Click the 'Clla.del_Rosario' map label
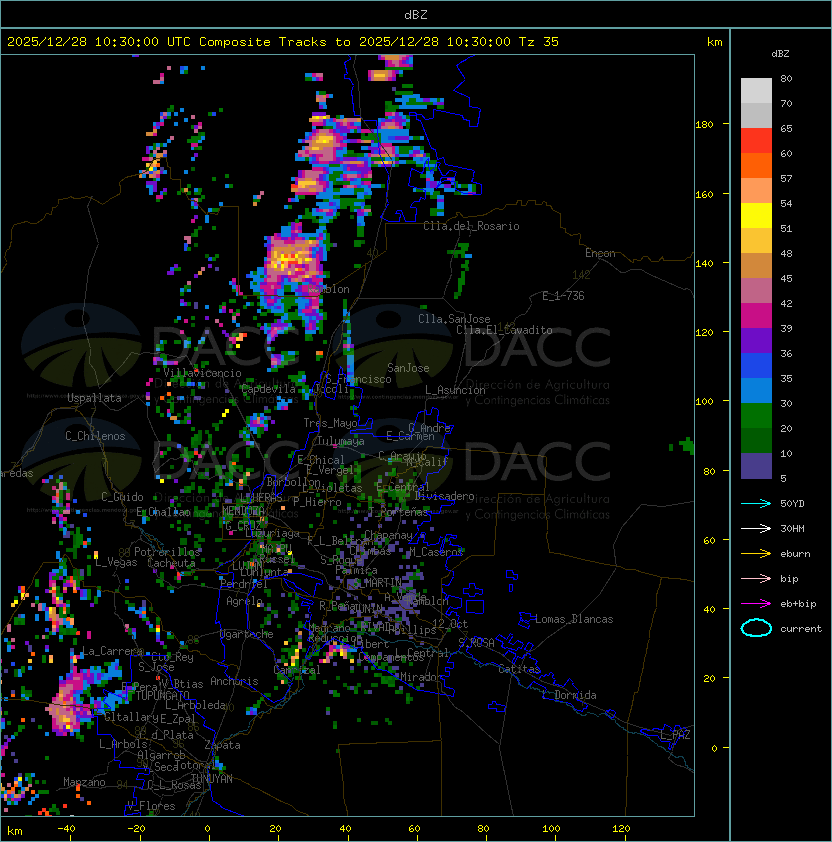This screenshot has width=832, height=842. [471, 226]
